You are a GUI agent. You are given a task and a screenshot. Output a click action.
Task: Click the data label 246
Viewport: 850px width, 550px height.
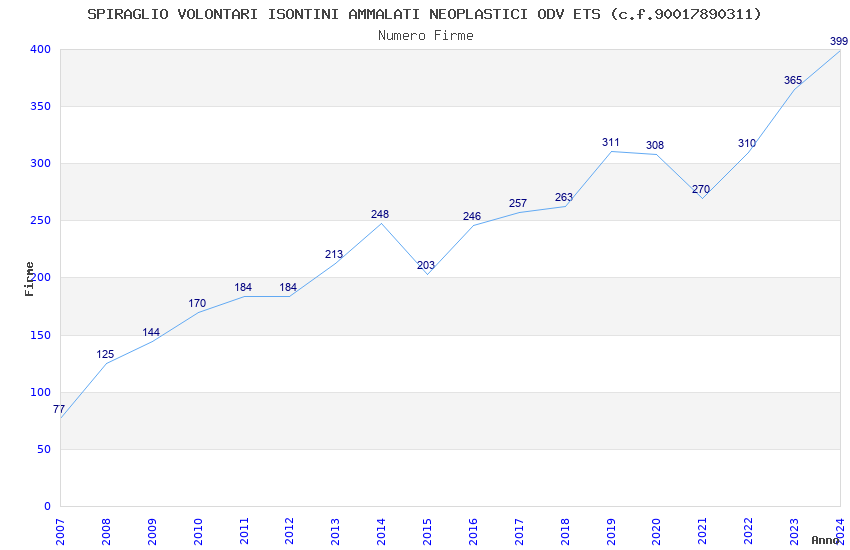tap(472, 216)
